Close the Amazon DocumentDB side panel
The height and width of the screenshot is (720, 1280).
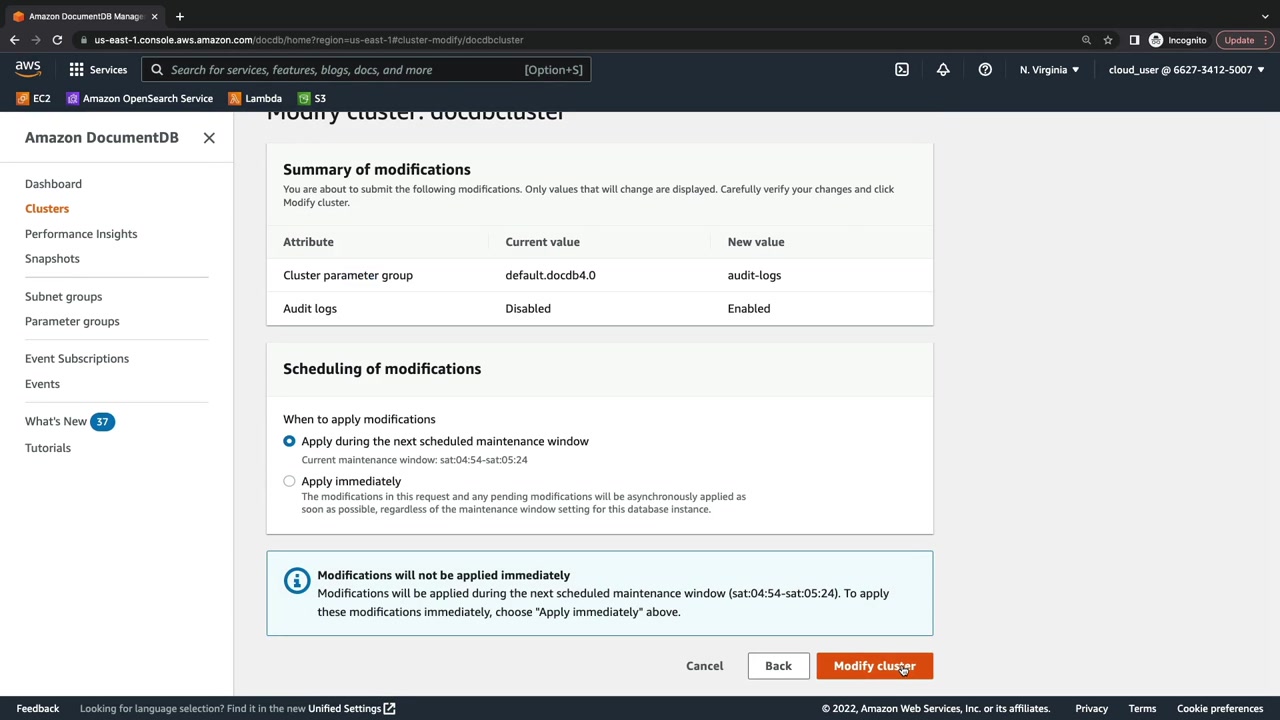tap(209, 138)
